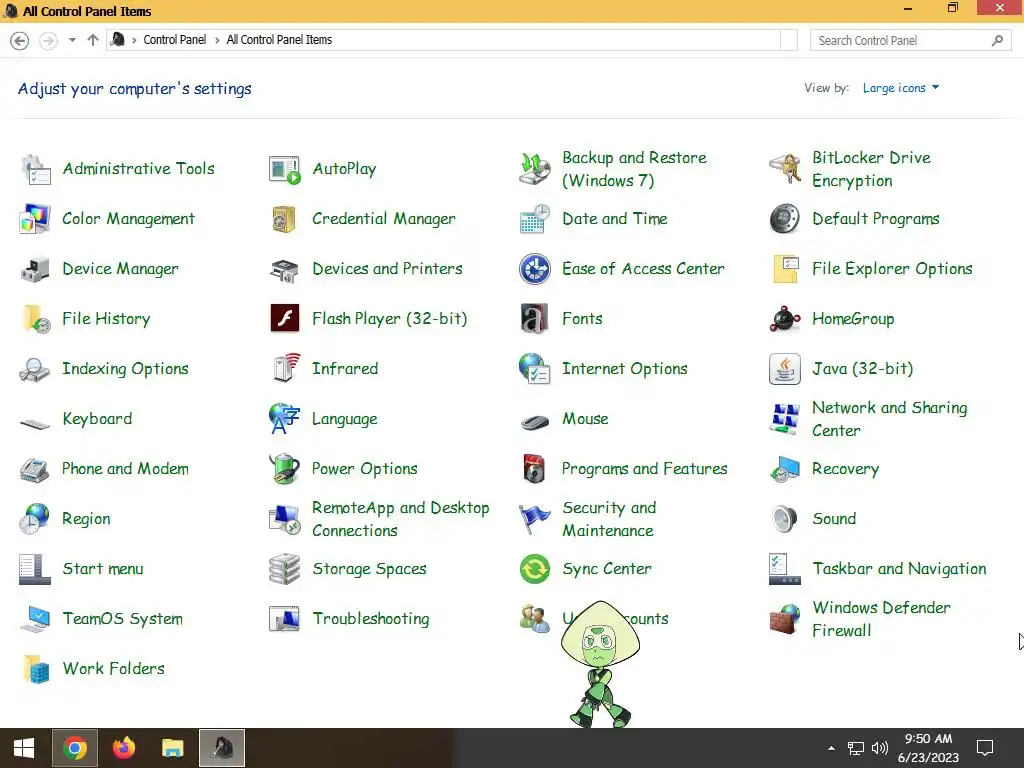This screenshot has height=768, width=1024.
Task: Click the Sound speaker icon
Action: (785, 519)
